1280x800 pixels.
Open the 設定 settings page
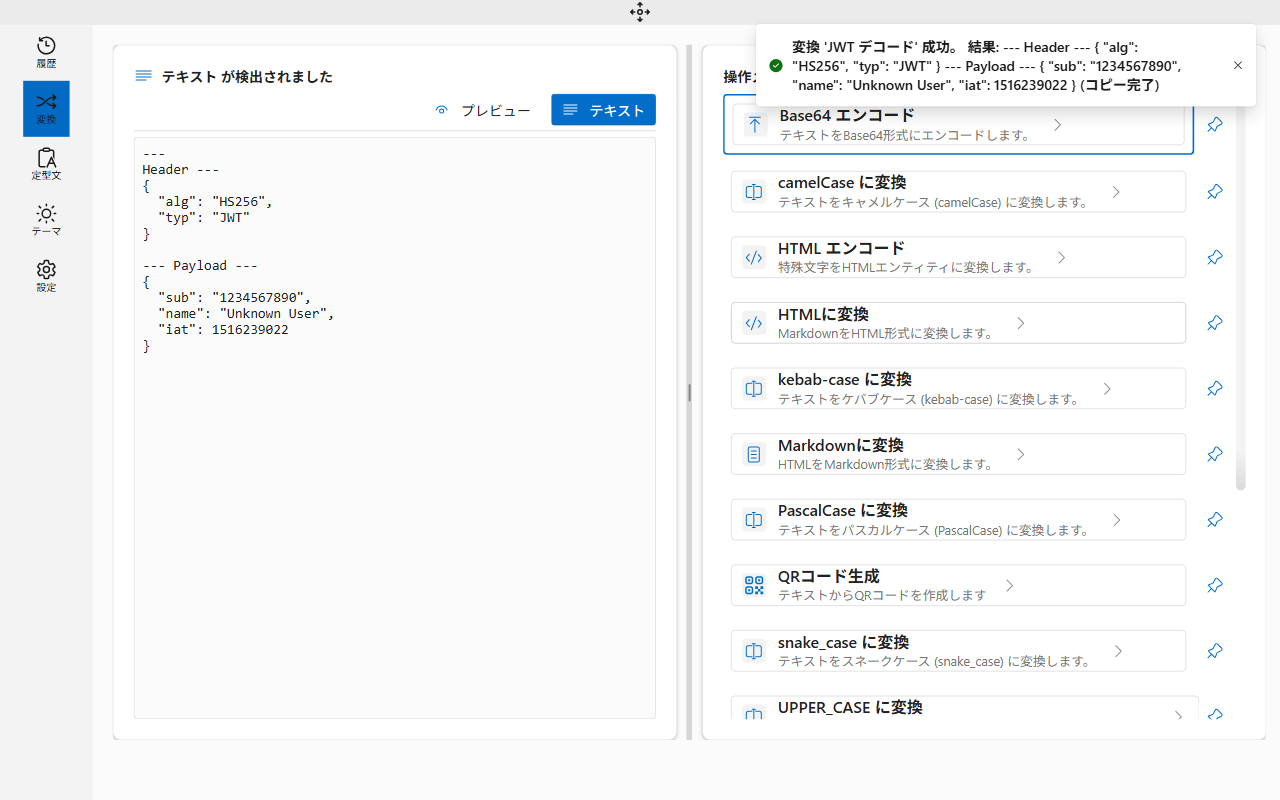point(46,276)
